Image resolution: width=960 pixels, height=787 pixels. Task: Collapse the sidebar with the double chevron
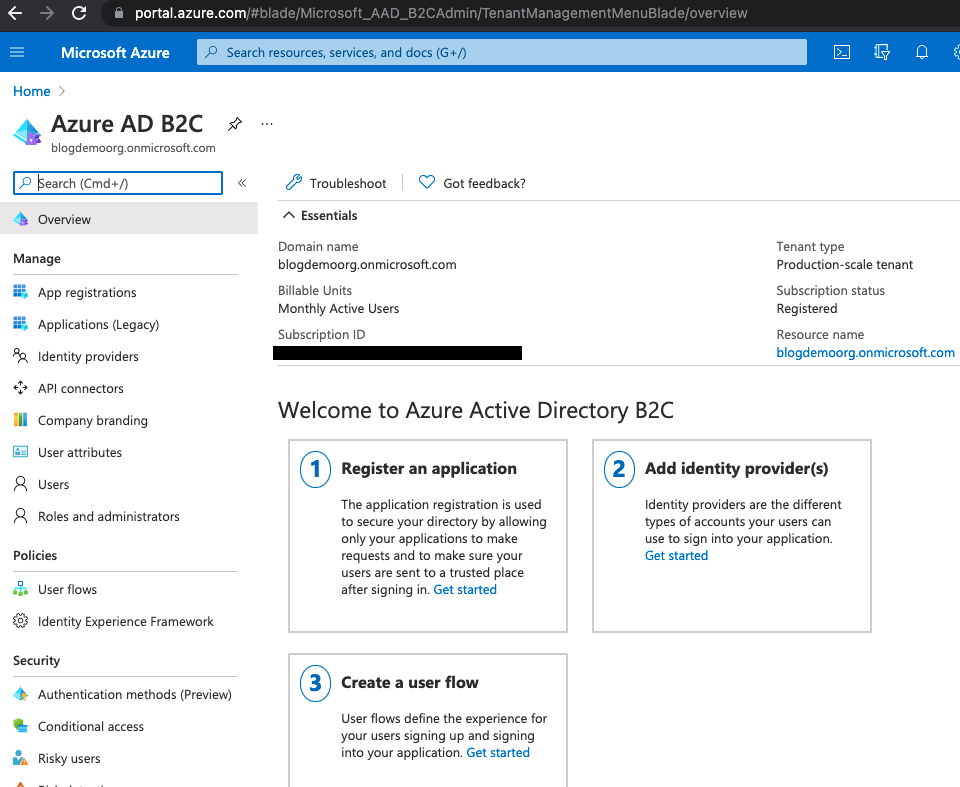click(x=242, y=183)
